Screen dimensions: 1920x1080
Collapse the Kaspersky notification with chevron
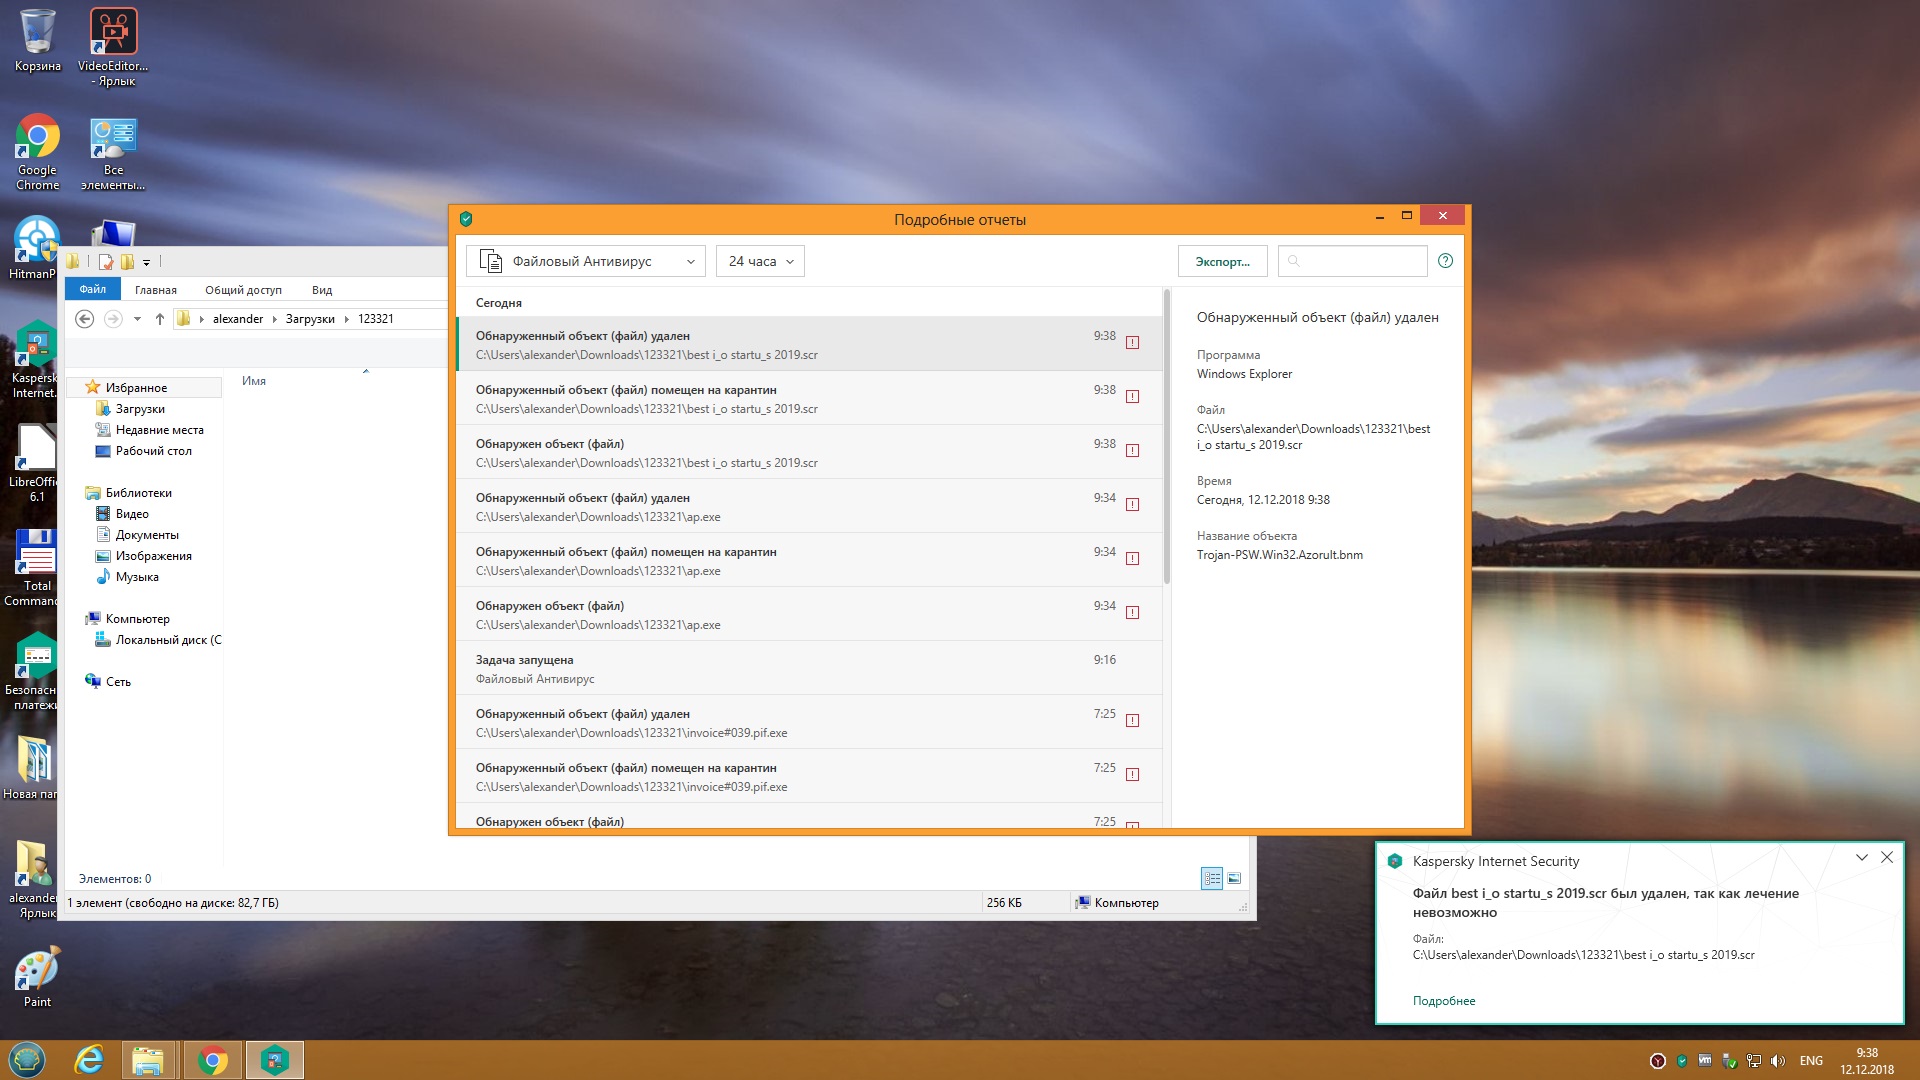click(x=1861, y=858)
